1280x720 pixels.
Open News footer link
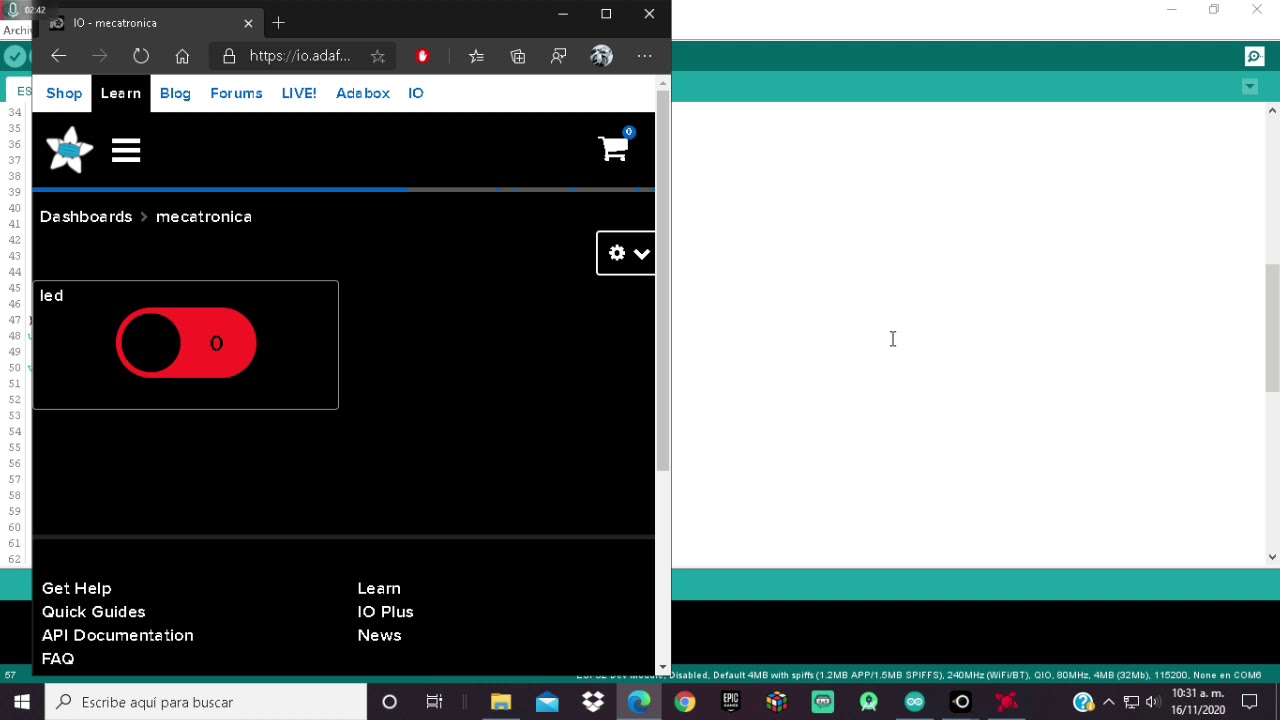tap(380, 635)
